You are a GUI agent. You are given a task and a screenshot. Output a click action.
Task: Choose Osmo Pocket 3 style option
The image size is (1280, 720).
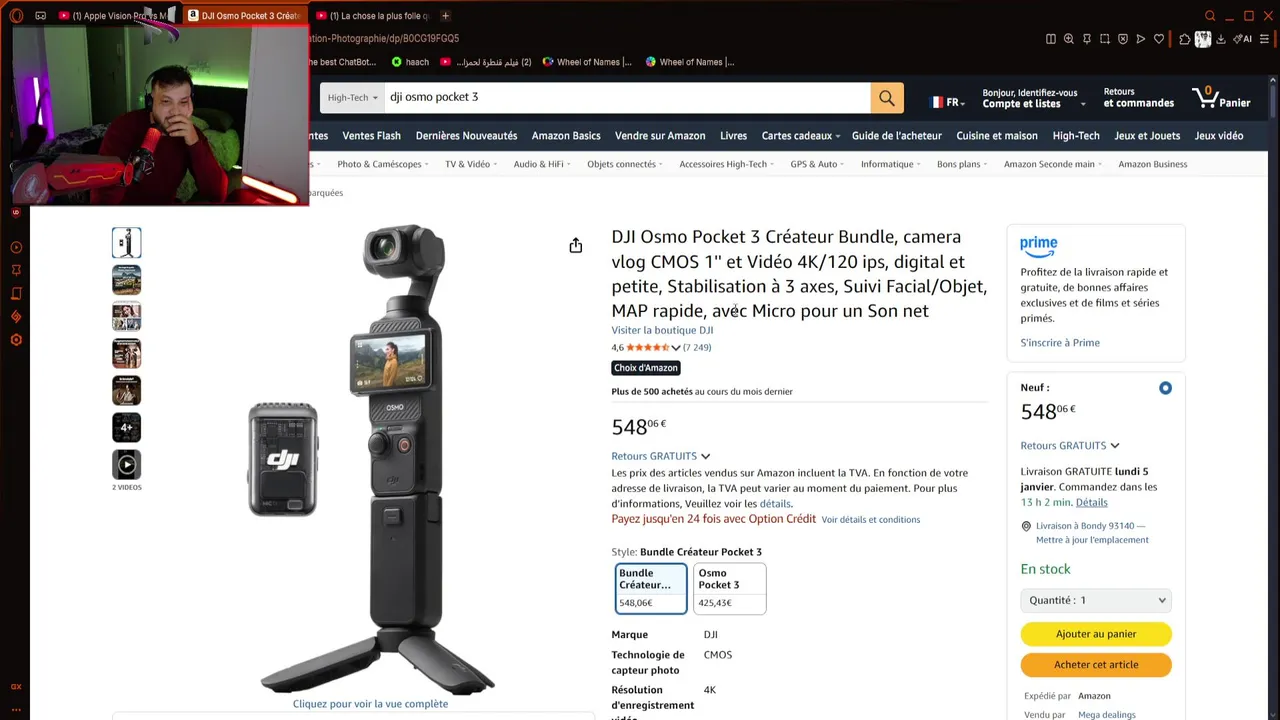coord(730,588)
